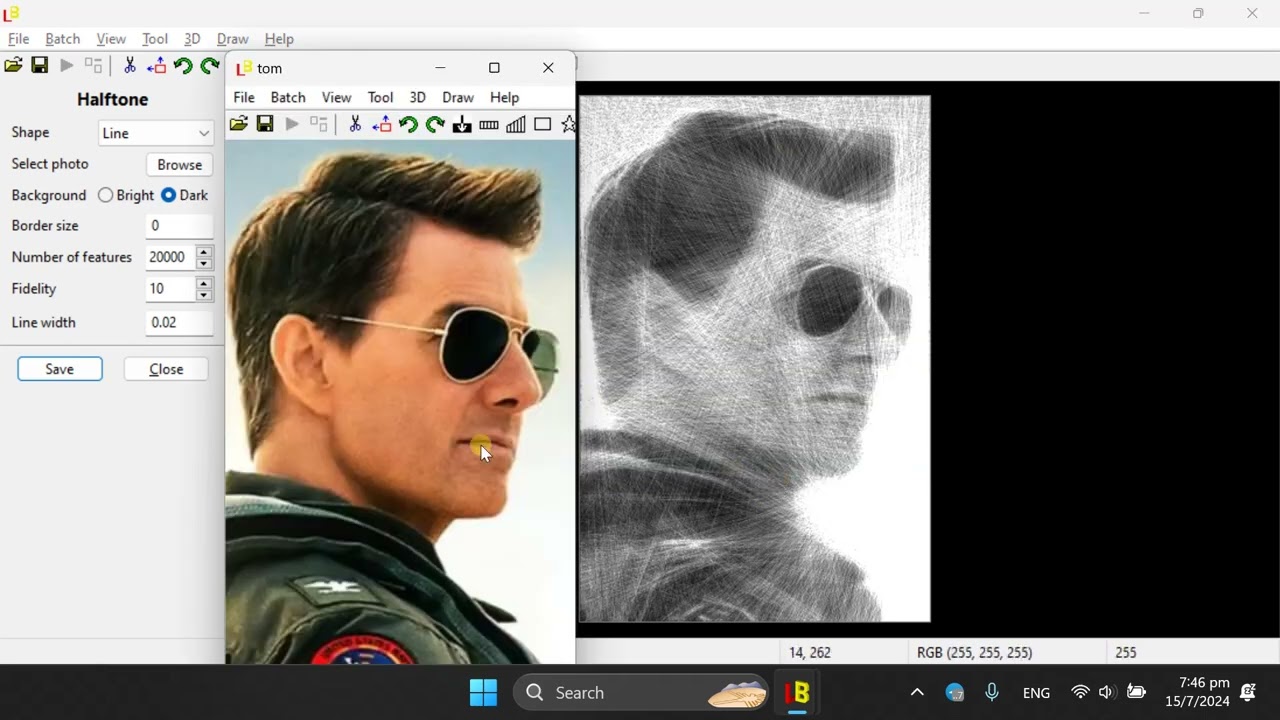The height and width of the screenshot is (720, 1280).
Task: Click the original photo in tom window
Action: [x=400, y=401]
